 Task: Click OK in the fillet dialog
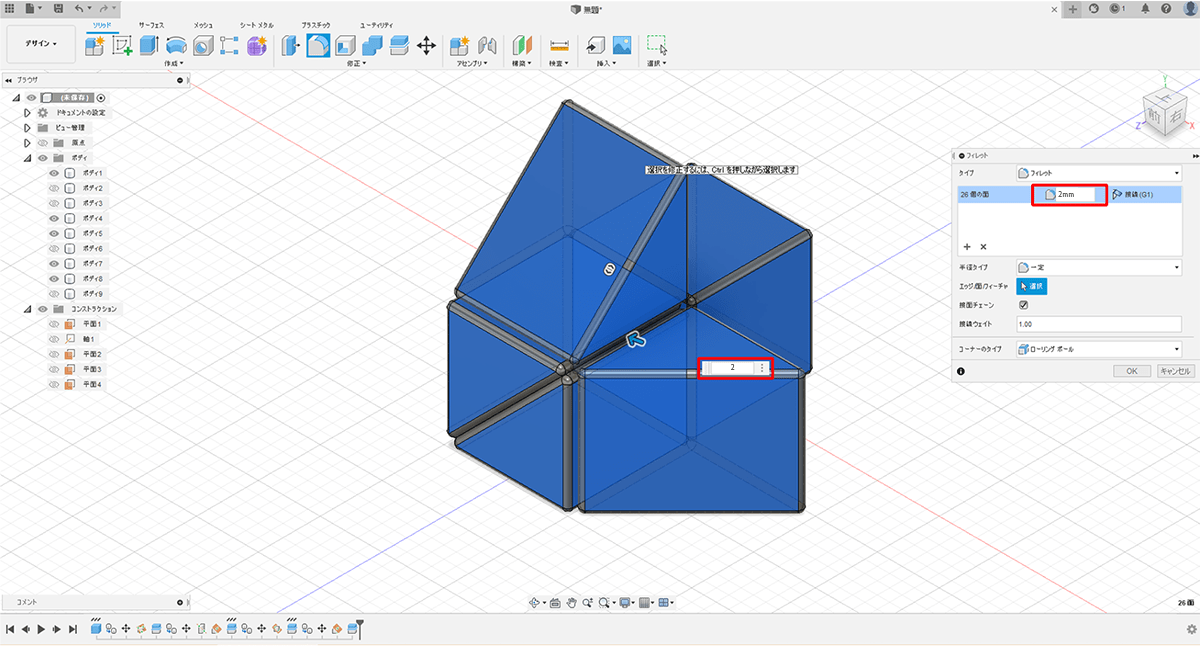1131,371
